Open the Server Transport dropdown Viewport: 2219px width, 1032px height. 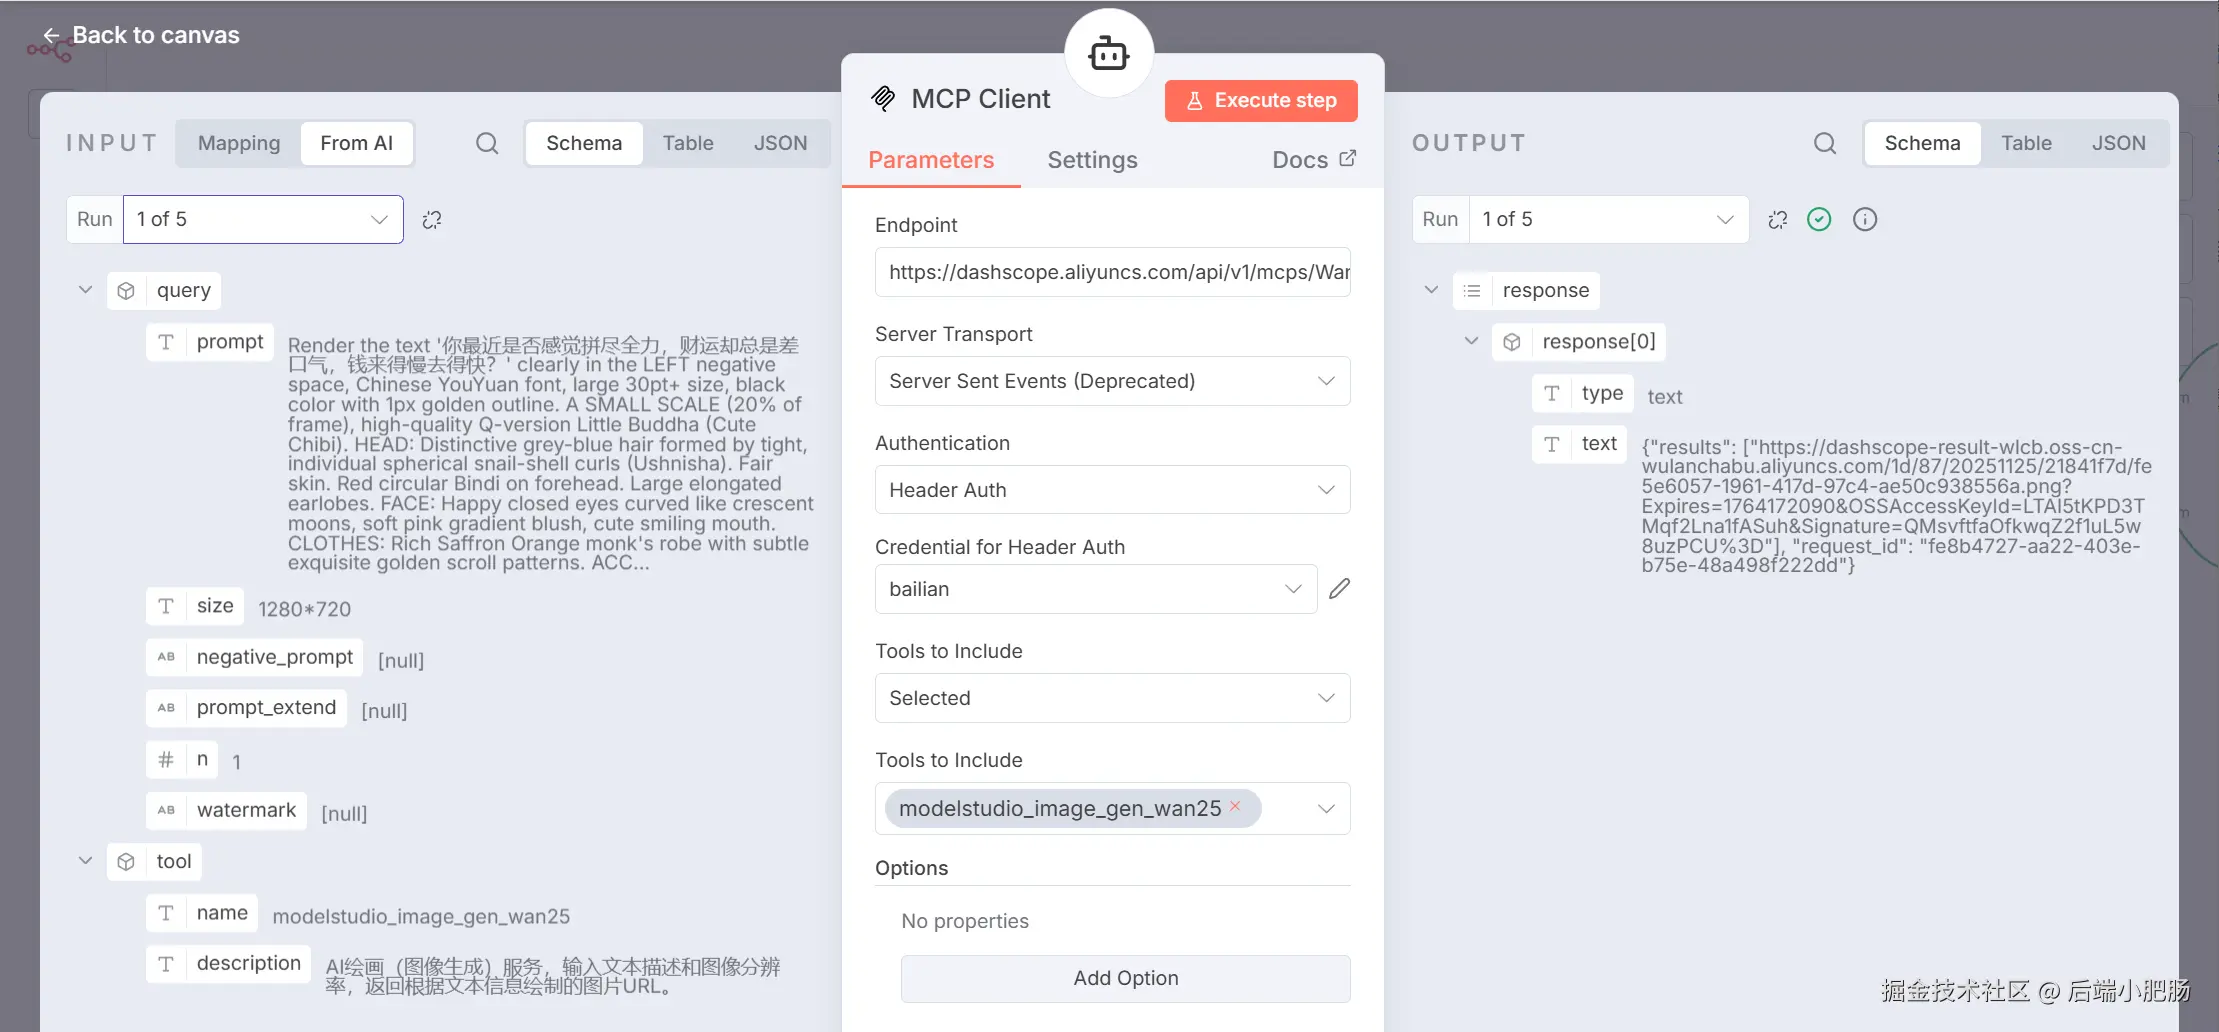(x=1112, y=381)
